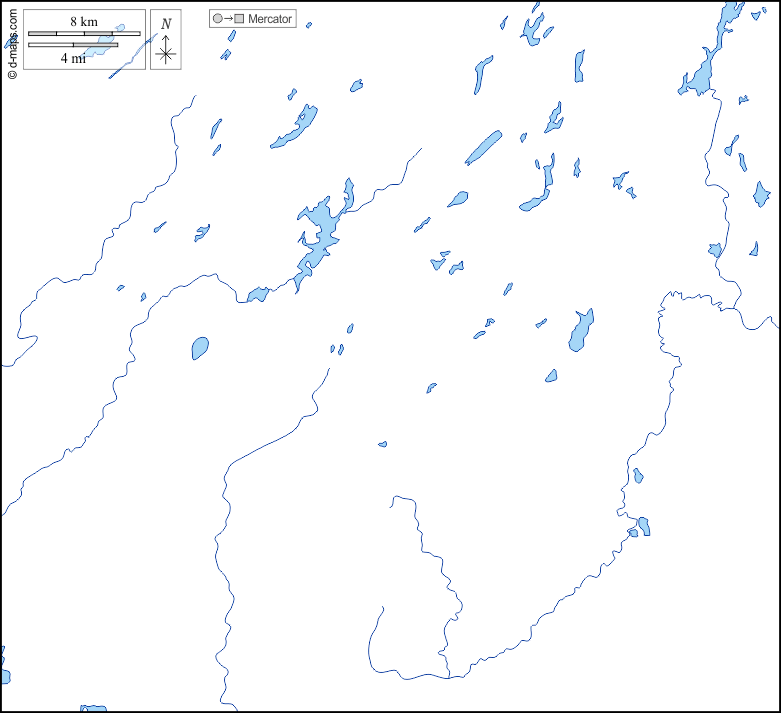Image resolution: width=781 pixels, height=713 pixels.
Task: Click the square icon beside Mercator text
Action: 239,19
